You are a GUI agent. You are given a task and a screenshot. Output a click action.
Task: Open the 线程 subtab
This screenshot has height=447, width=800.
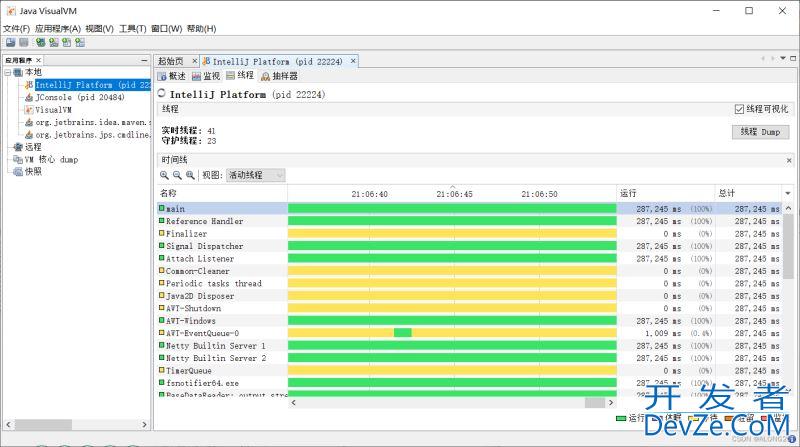[240, 76]
